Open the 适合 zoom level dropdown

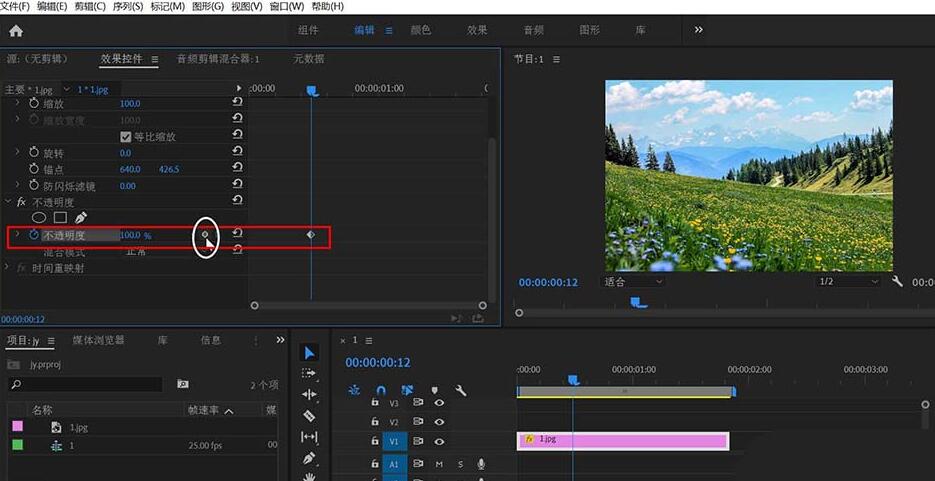[x=633, y=281]
